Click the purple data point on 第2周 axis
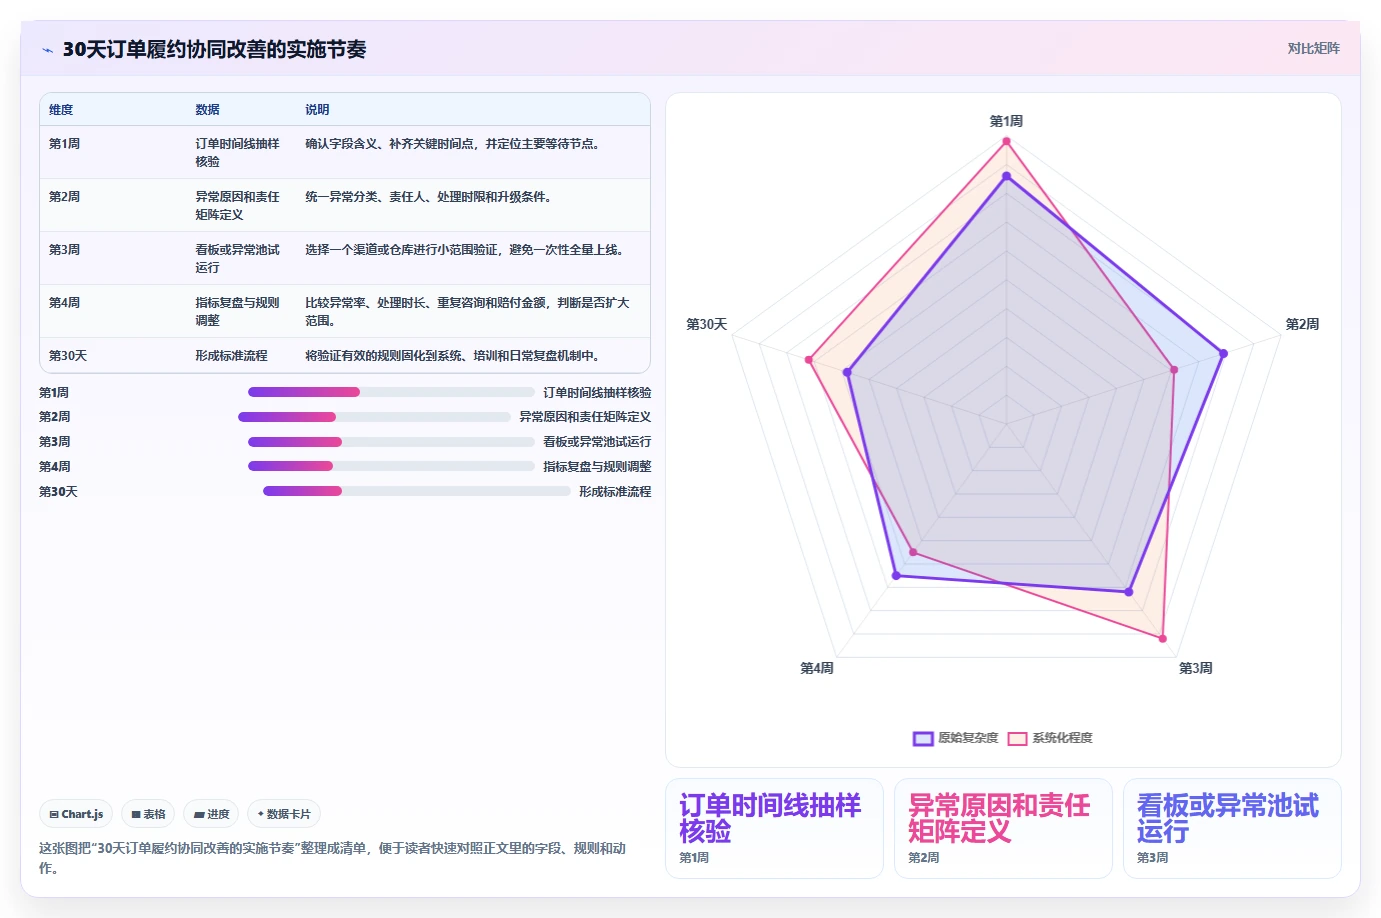The height and width of the screenshot is (918, 1381). (1223, 353)
